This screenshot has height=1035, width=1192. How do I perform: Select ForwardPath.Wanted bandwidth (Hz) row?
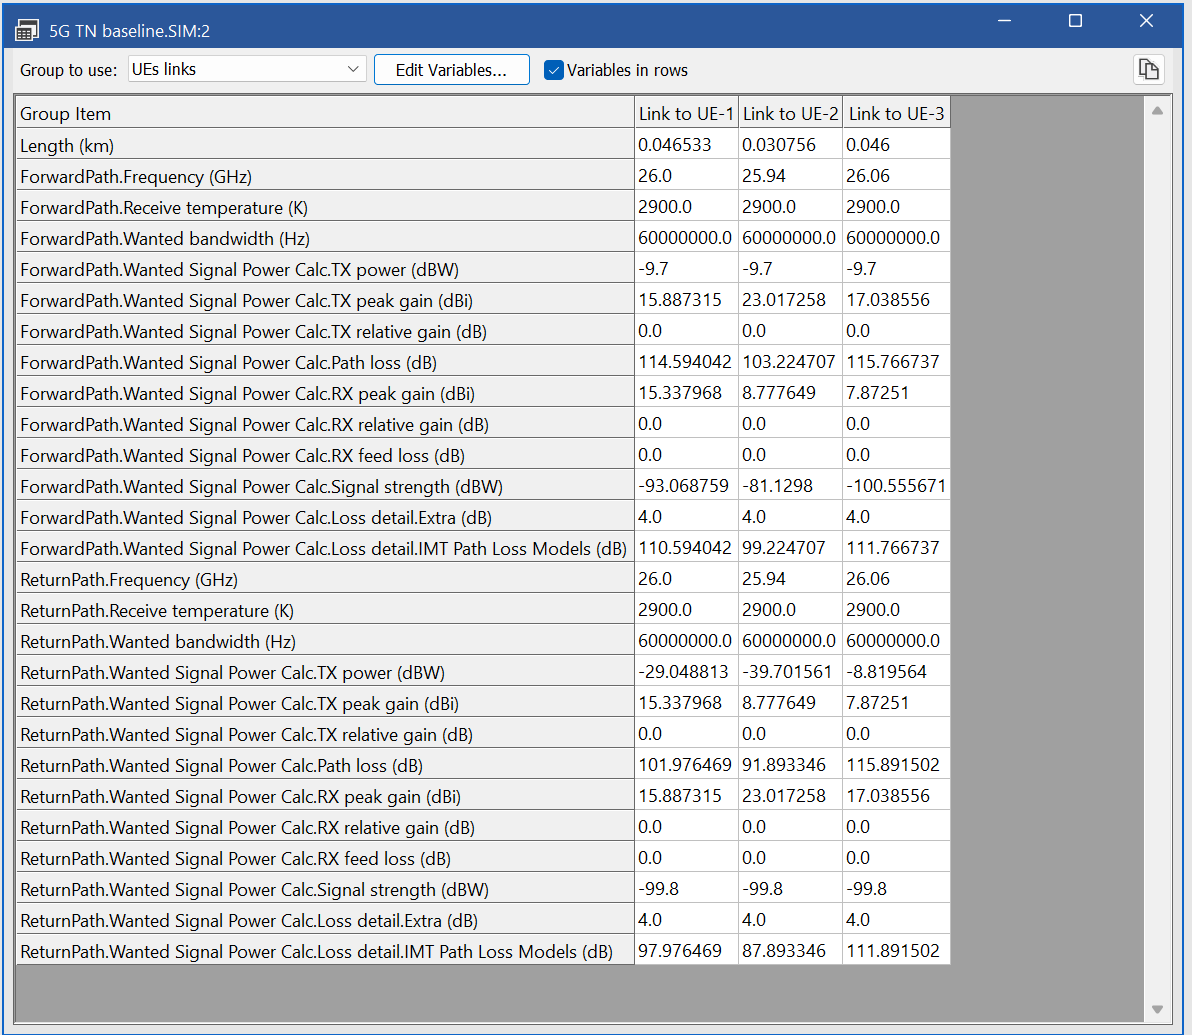(x=325, y=239)
